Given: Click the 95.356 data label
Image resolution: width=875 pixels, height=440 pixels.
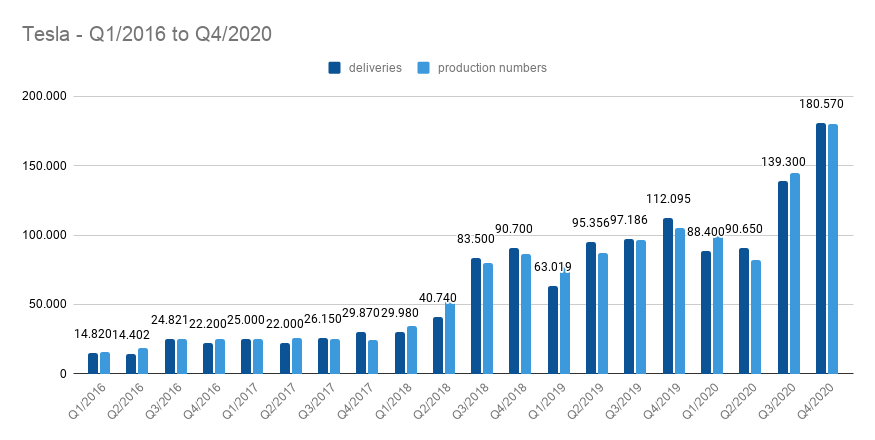Looking at the screenshot, I should tap(590, 223).
